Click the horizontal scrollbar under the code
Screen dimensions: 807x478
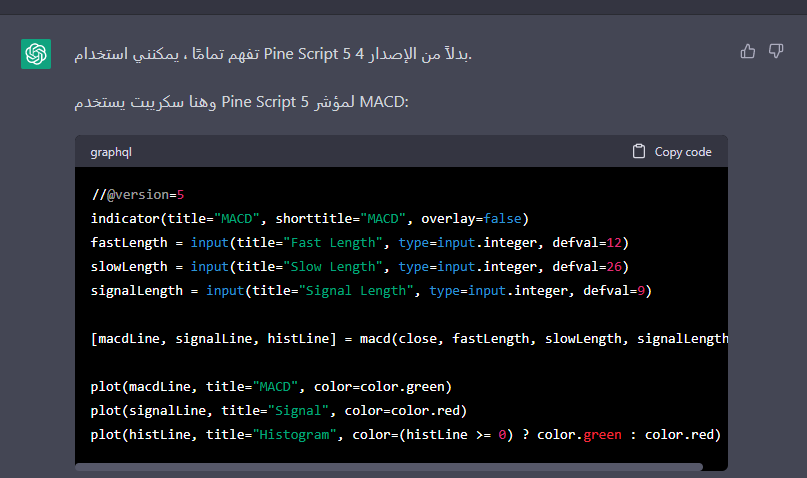click(389, 467)
